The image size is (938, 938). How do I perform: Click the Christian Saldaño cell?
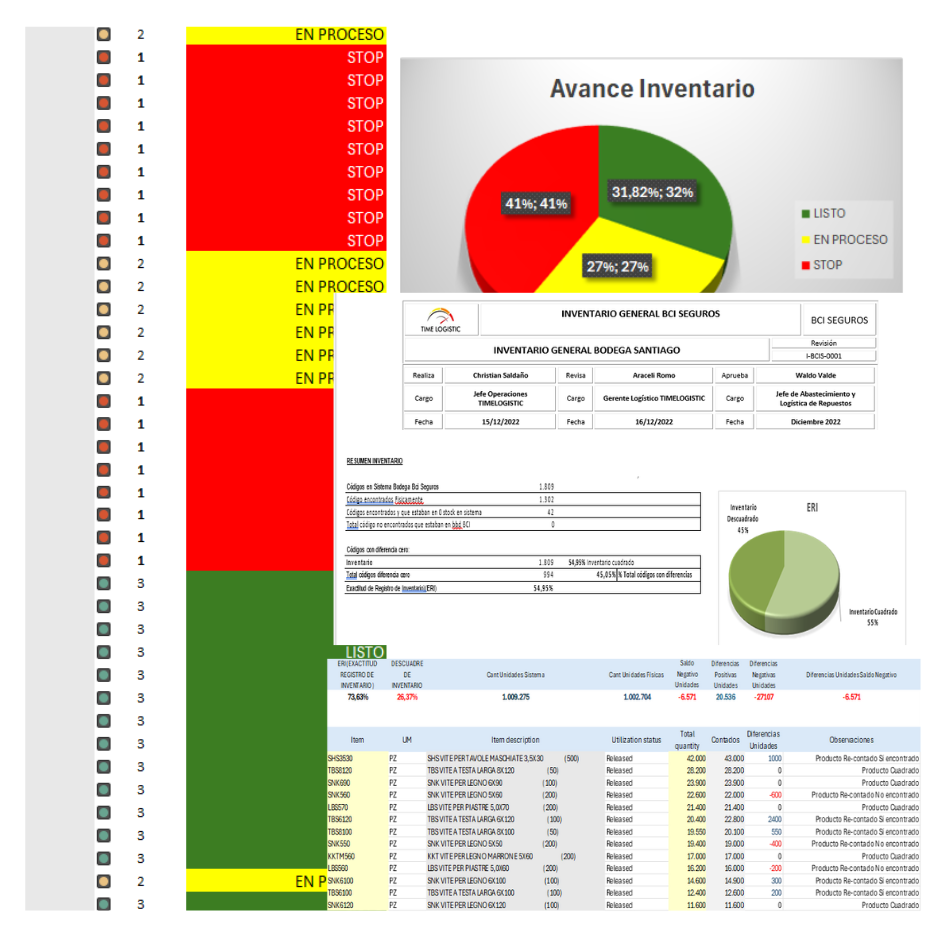pos(499,375)
